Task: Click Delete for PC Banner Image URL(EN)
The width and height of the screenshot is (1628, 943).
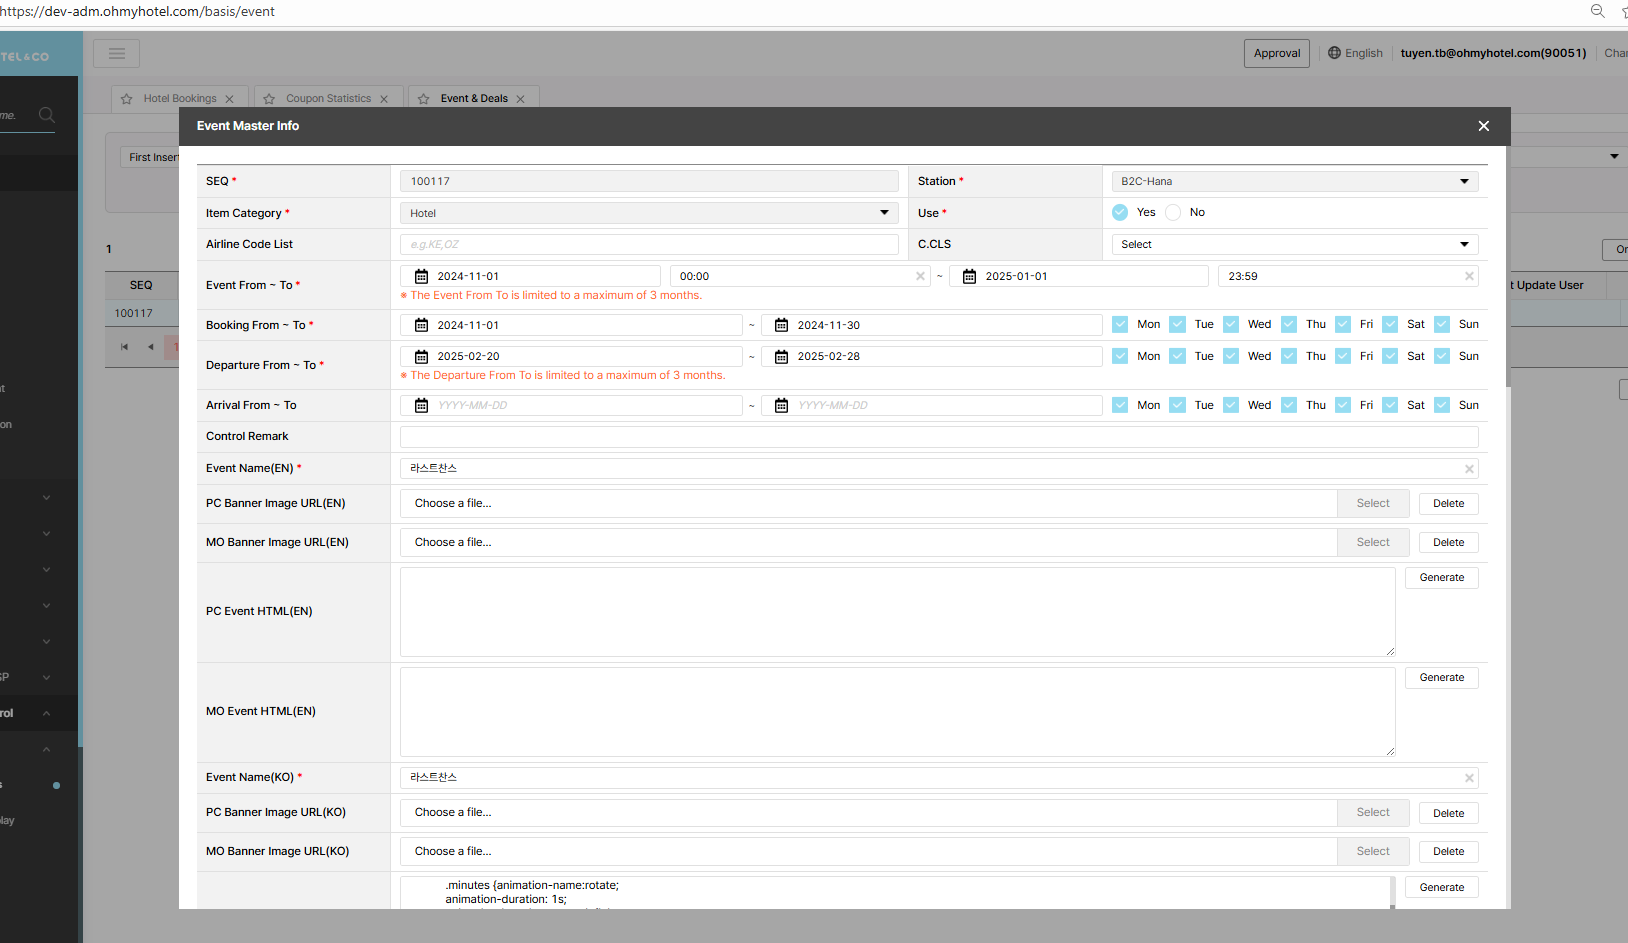Action: (x=1447, y=504)
